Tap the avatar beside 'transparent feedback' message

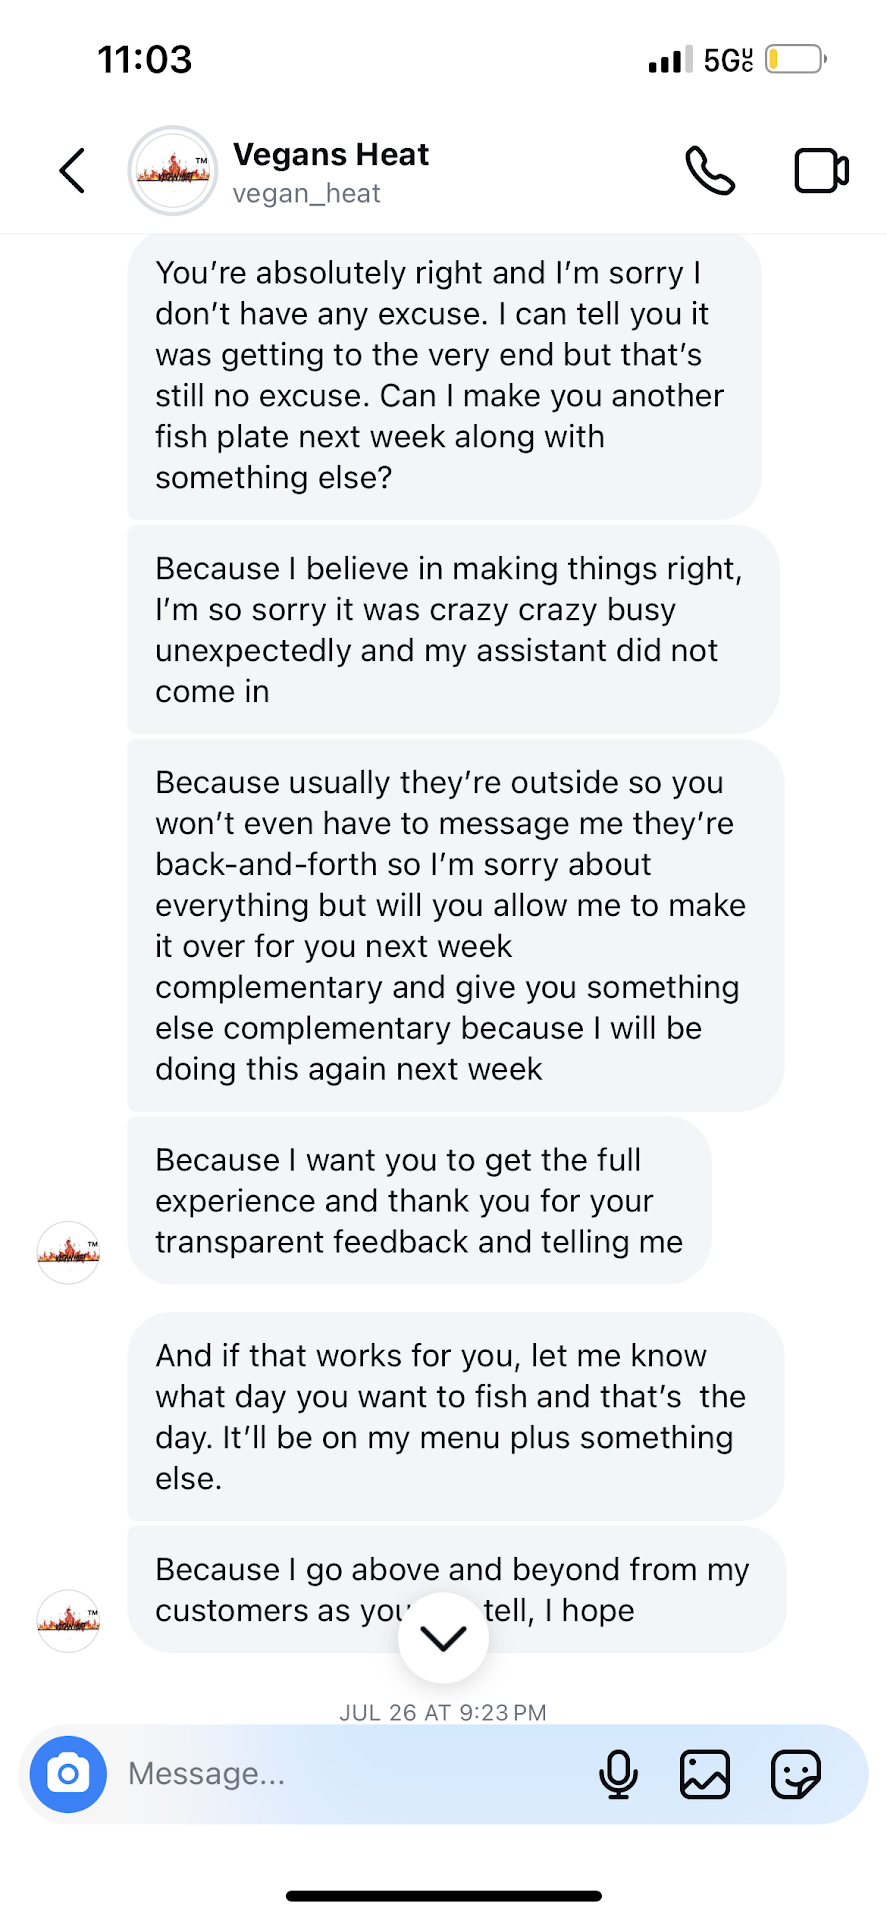[x=68, y=1252]
